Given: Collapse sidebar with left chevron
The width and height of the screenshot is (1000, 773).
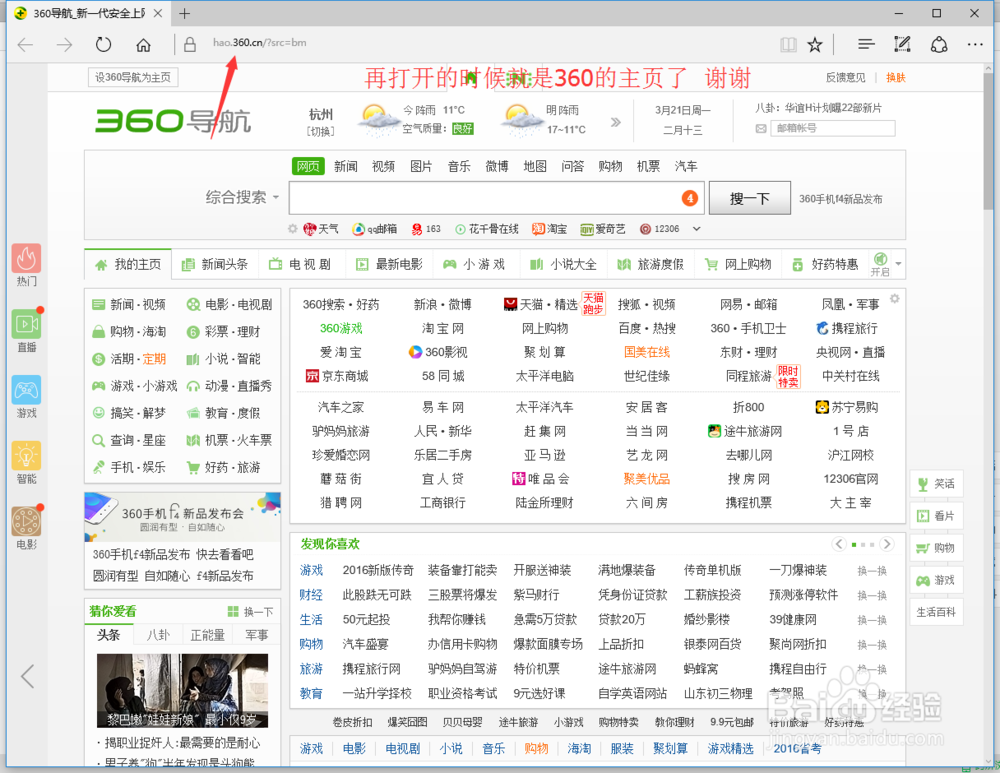Looking at the screenshot, I should 27,676.
